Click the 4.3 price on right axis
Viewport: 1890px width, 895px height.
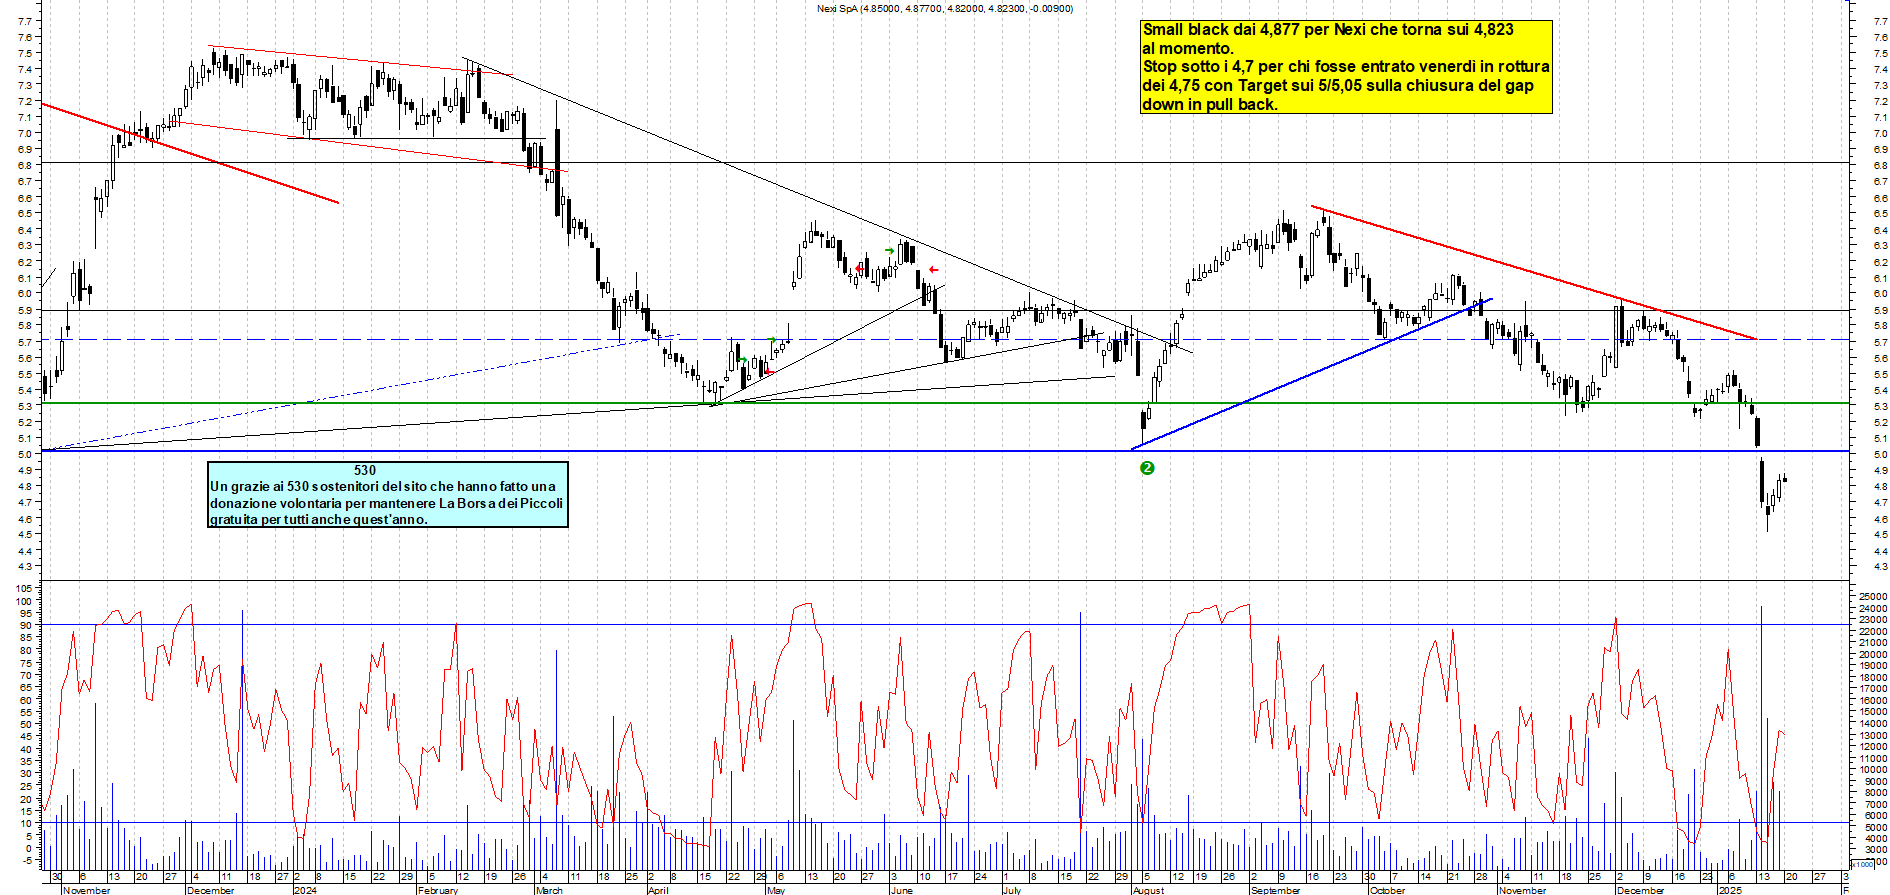point(1881,567)
